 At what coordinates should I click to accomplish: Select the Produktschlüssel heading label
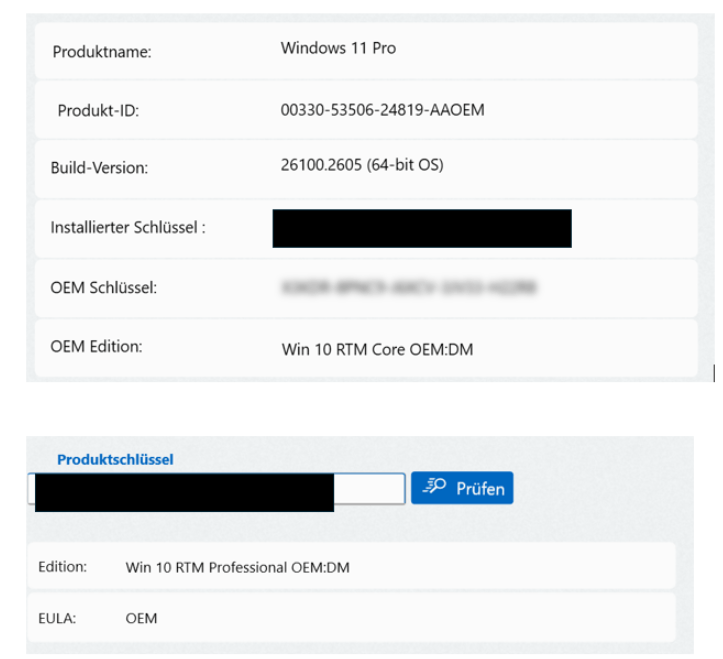(x=115, y=459)
